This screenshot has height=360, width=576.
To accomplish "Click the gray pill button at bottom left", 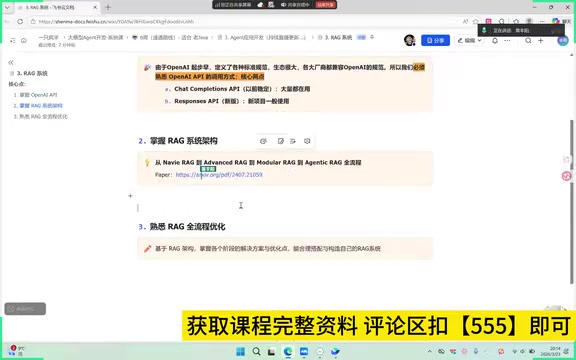I will point(25,309).
